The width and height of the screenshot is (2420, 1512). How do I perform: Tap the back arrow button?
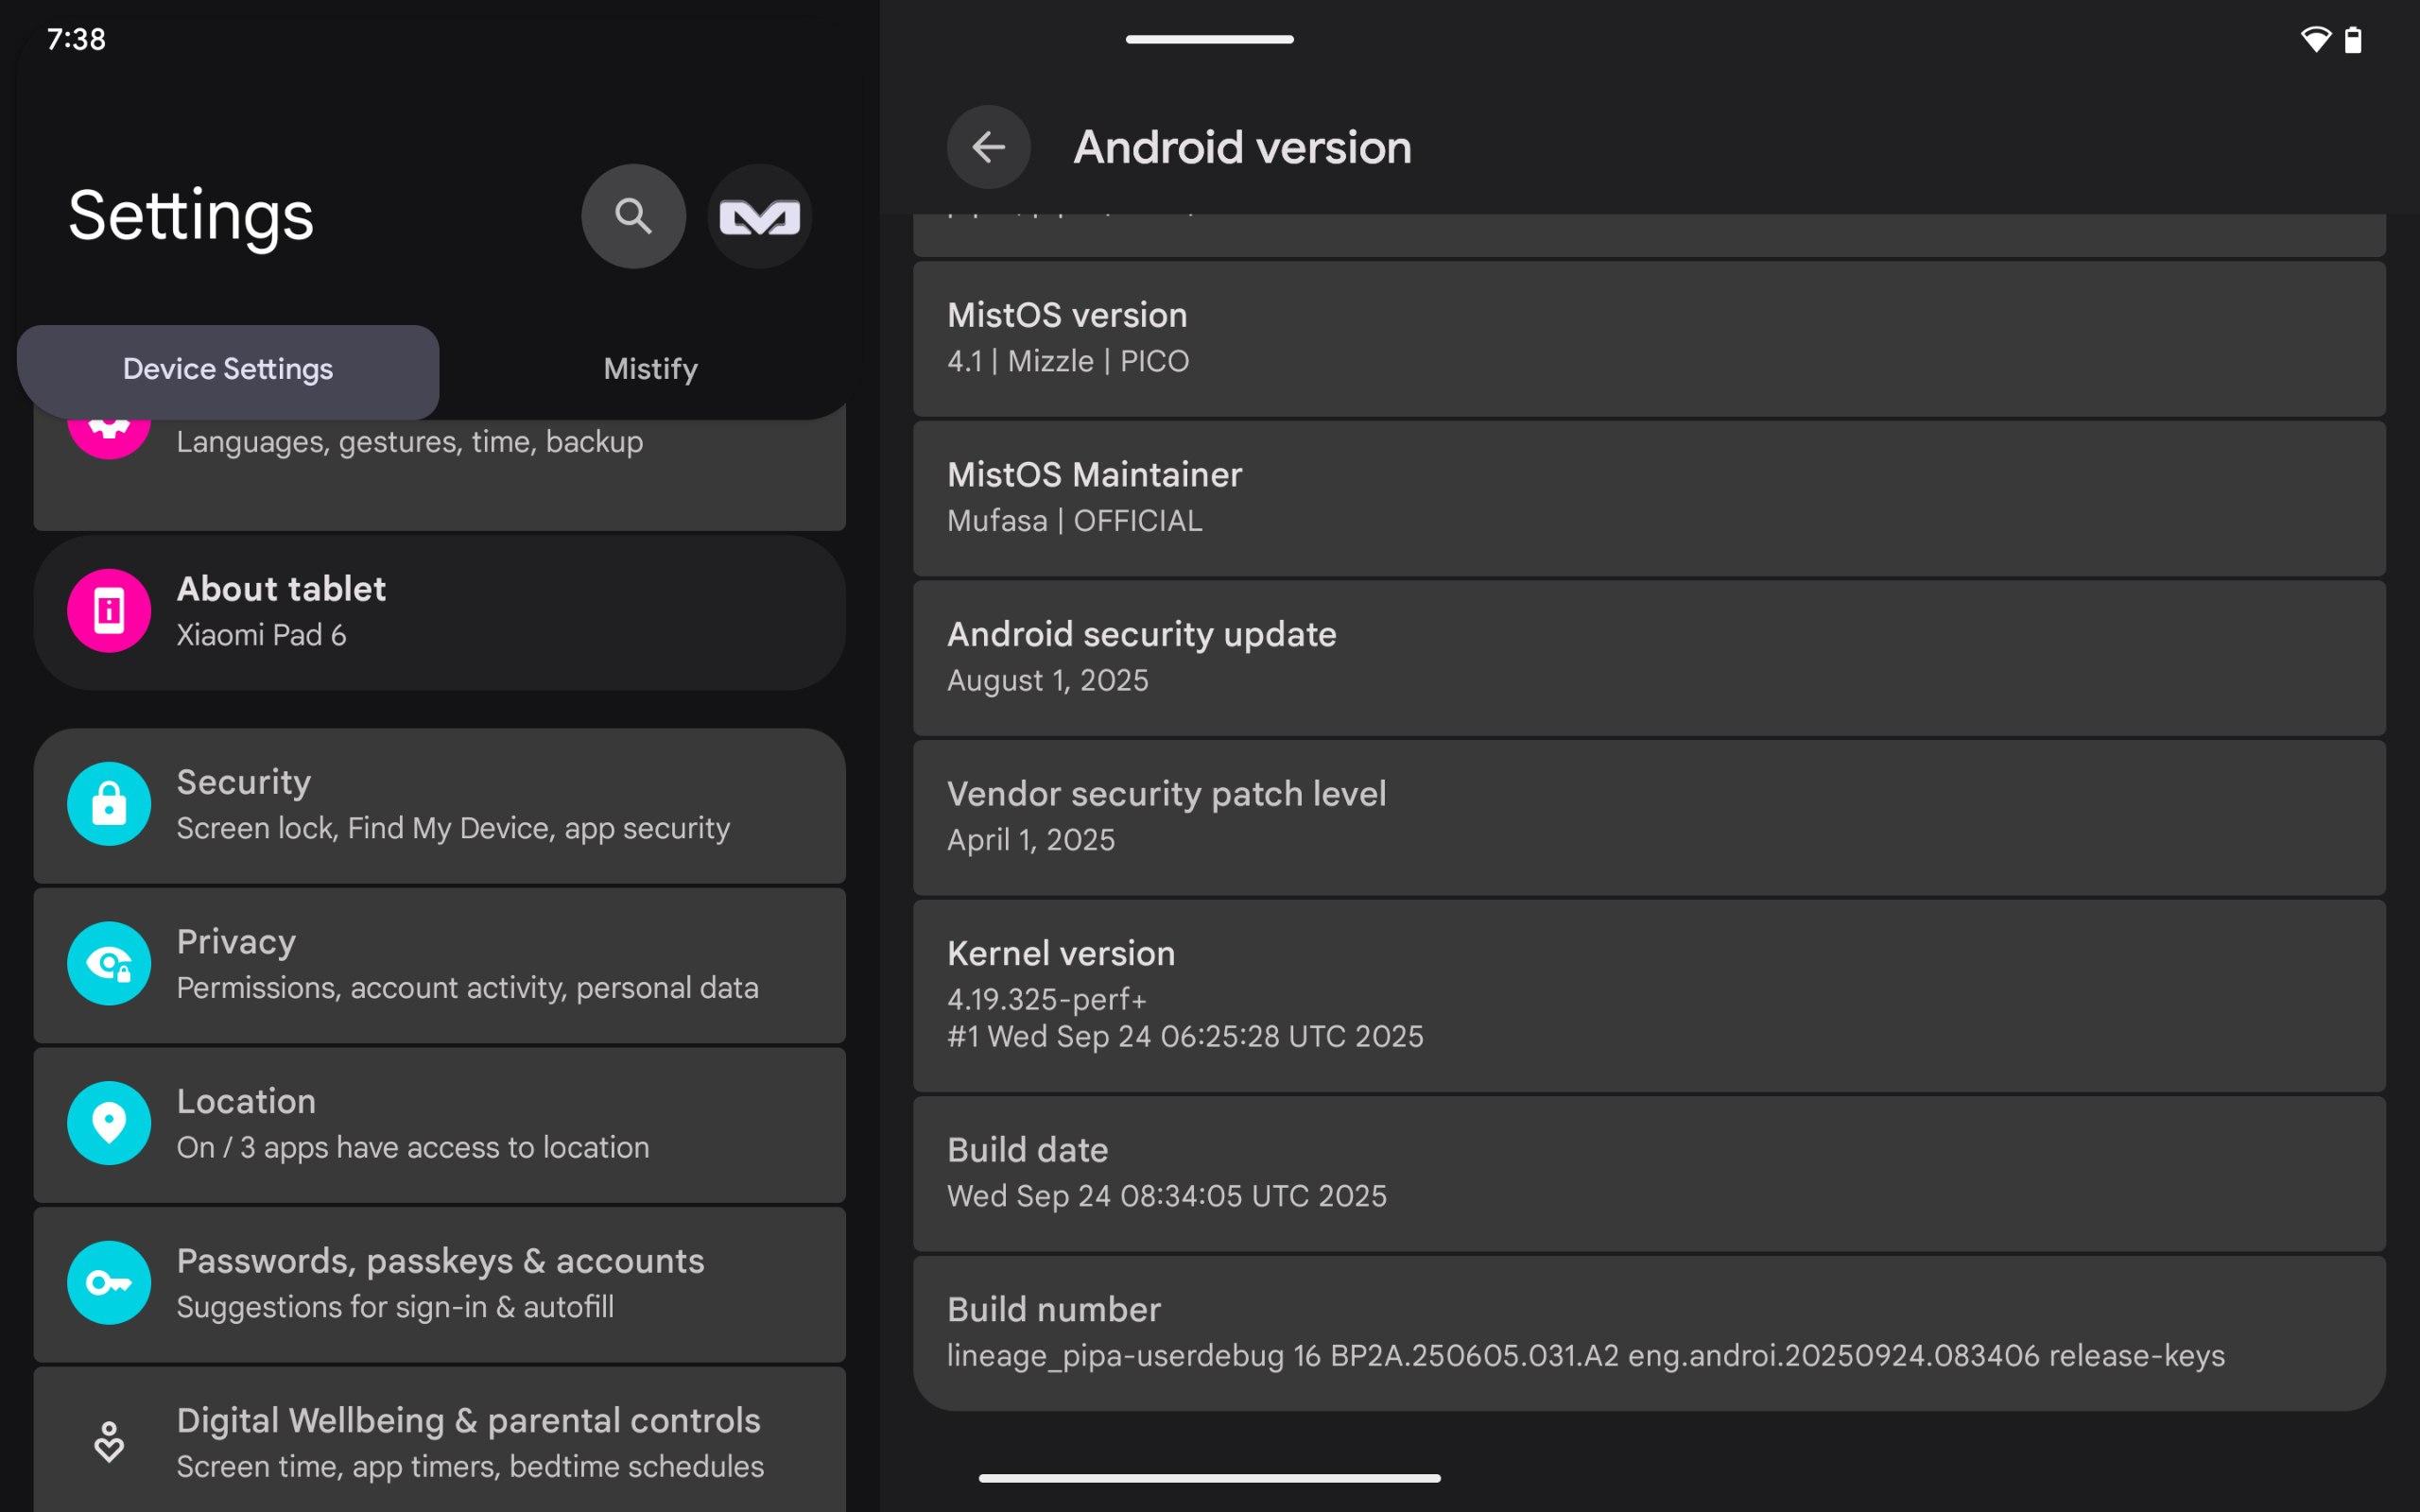988,147
